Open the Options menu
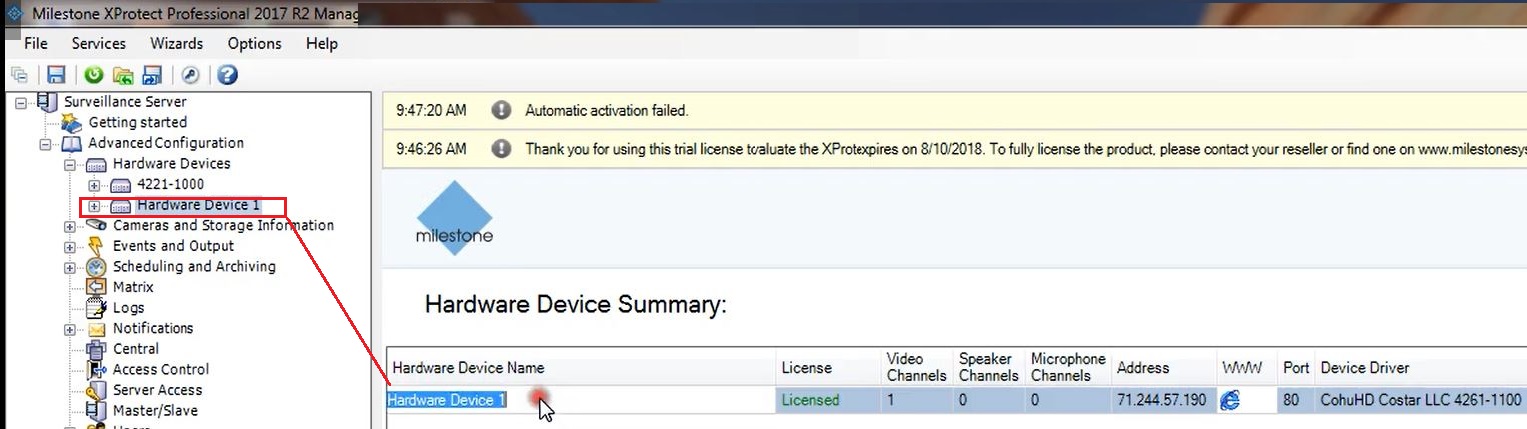This screenshot has width=1527, height=429. coord(254,44)
